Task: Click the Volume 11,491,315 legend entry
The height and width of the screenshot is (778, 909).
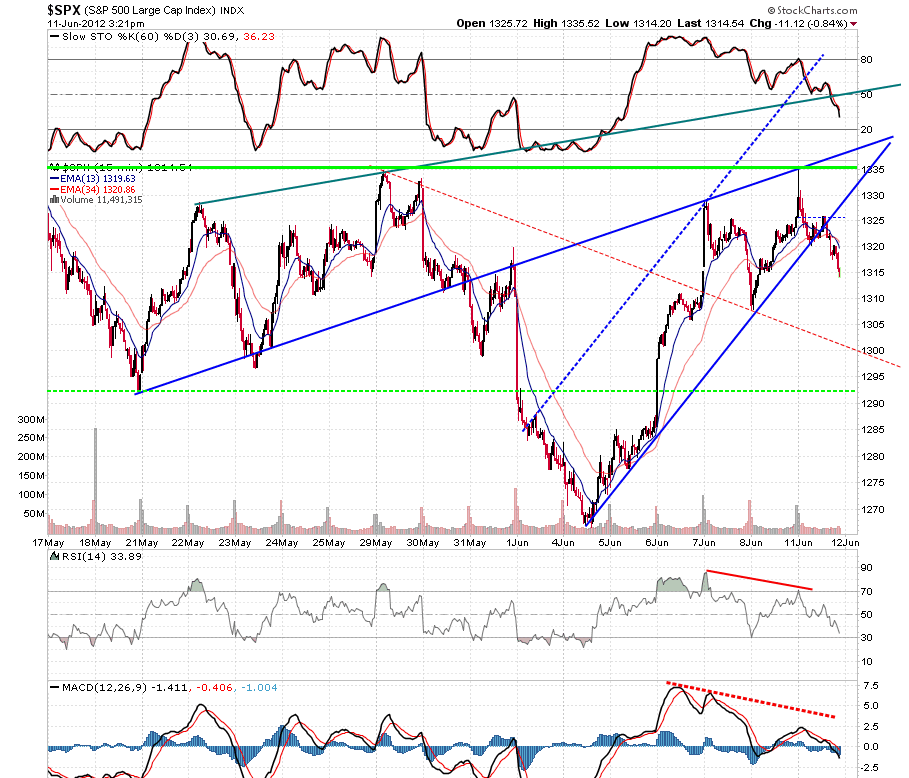Action: [x=101, y=200]
